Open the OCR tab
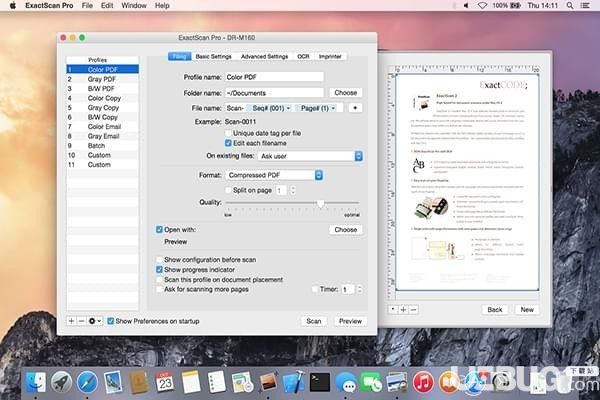The width and height of the screenshot is (600, 400). pos(303,57)
